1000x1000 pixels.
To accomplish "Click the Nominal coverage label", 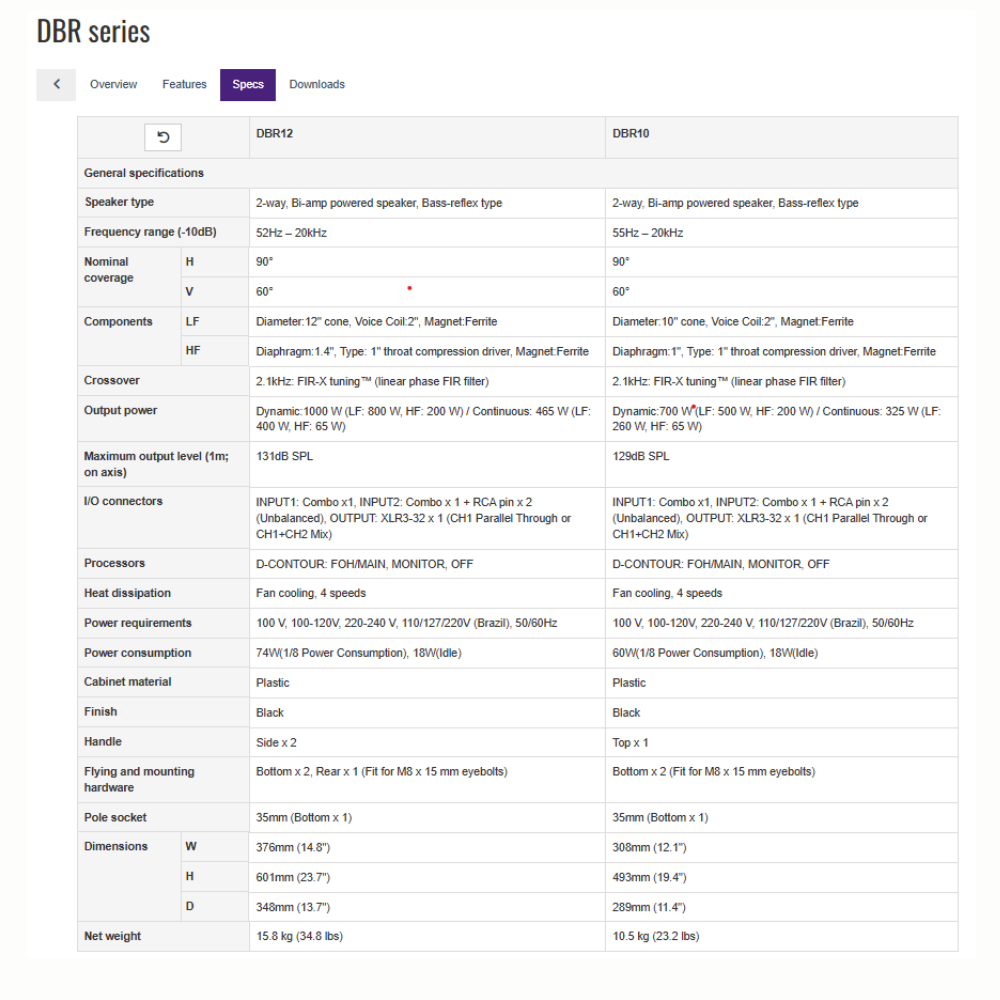I will [x=109, y=270].
